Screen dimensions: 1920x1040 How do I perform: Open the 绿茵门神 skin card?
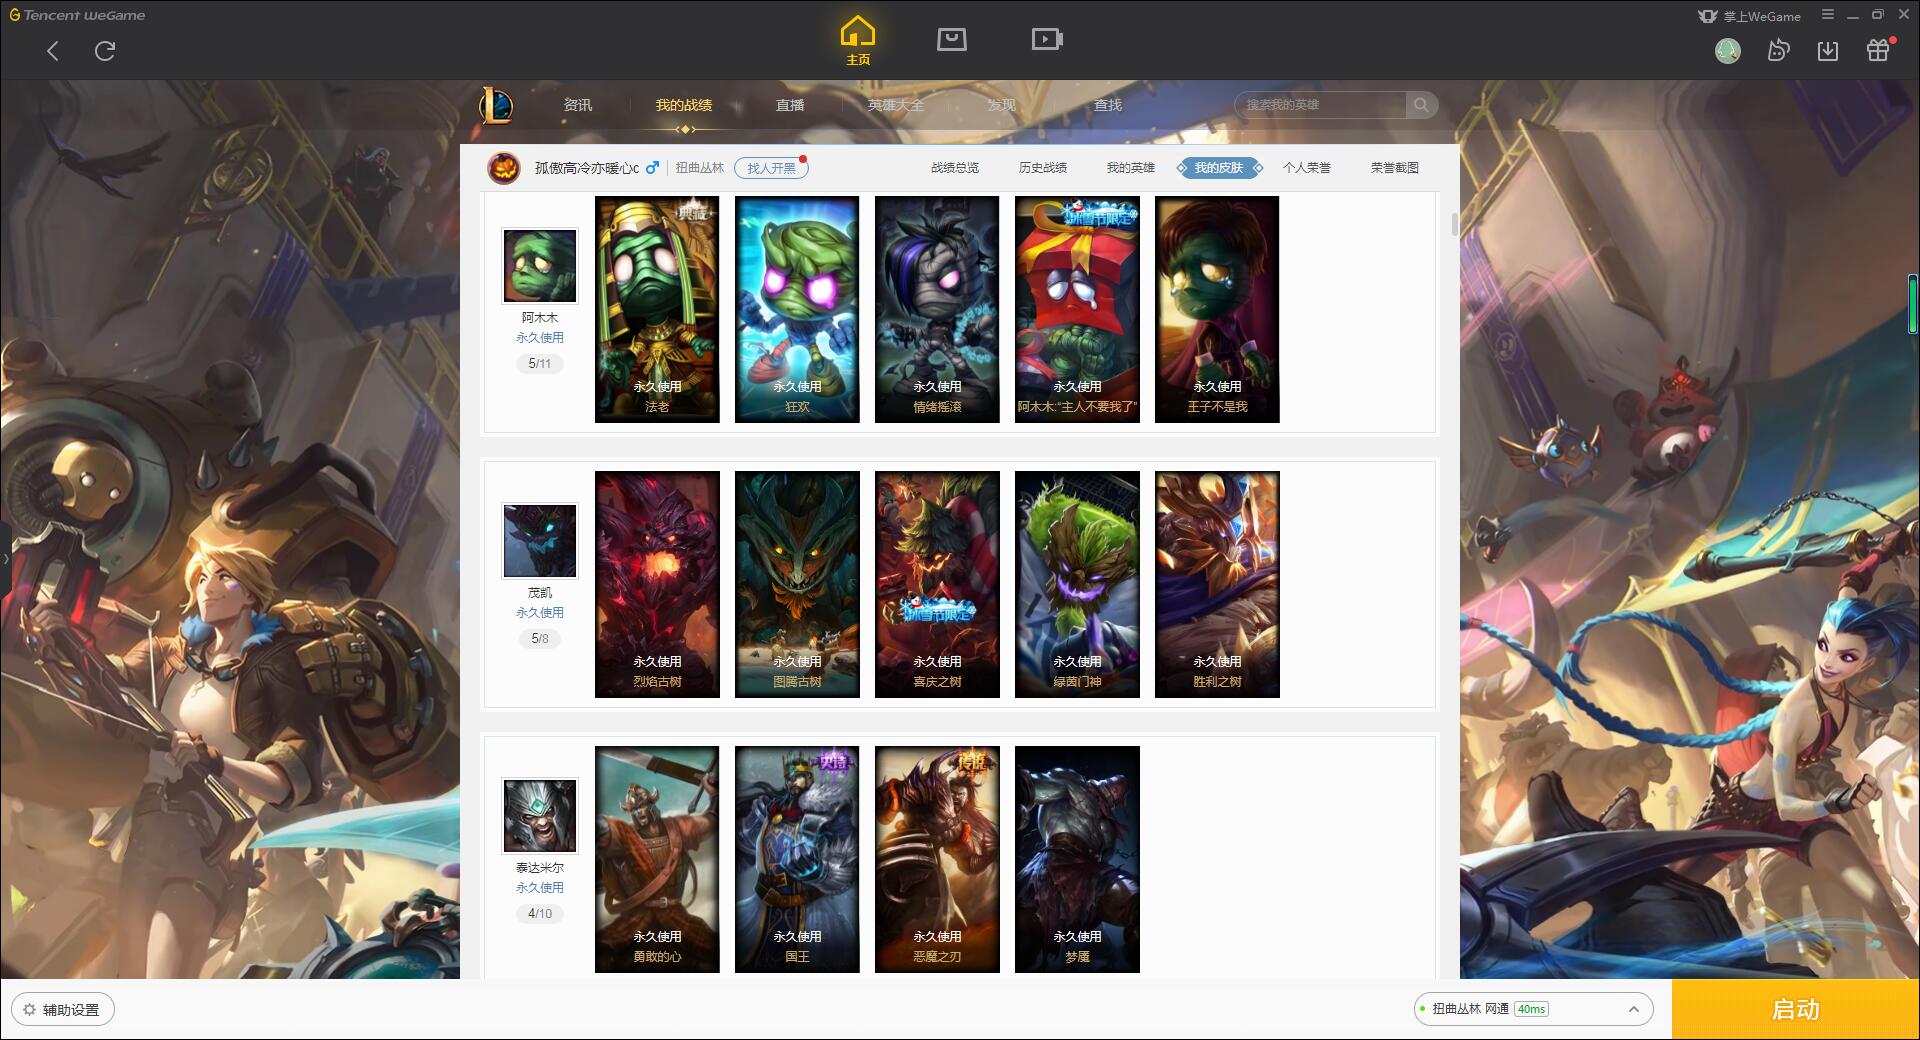tap(1077, 584)
